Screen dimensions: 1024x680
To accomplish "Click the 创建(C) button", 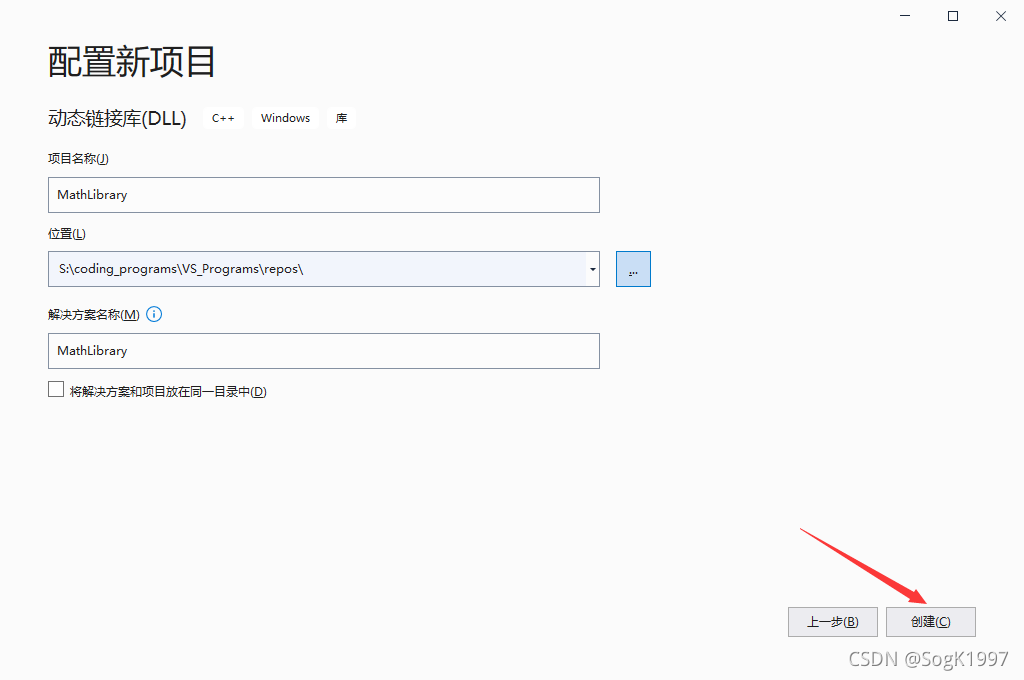I will [x=931, y=621].
